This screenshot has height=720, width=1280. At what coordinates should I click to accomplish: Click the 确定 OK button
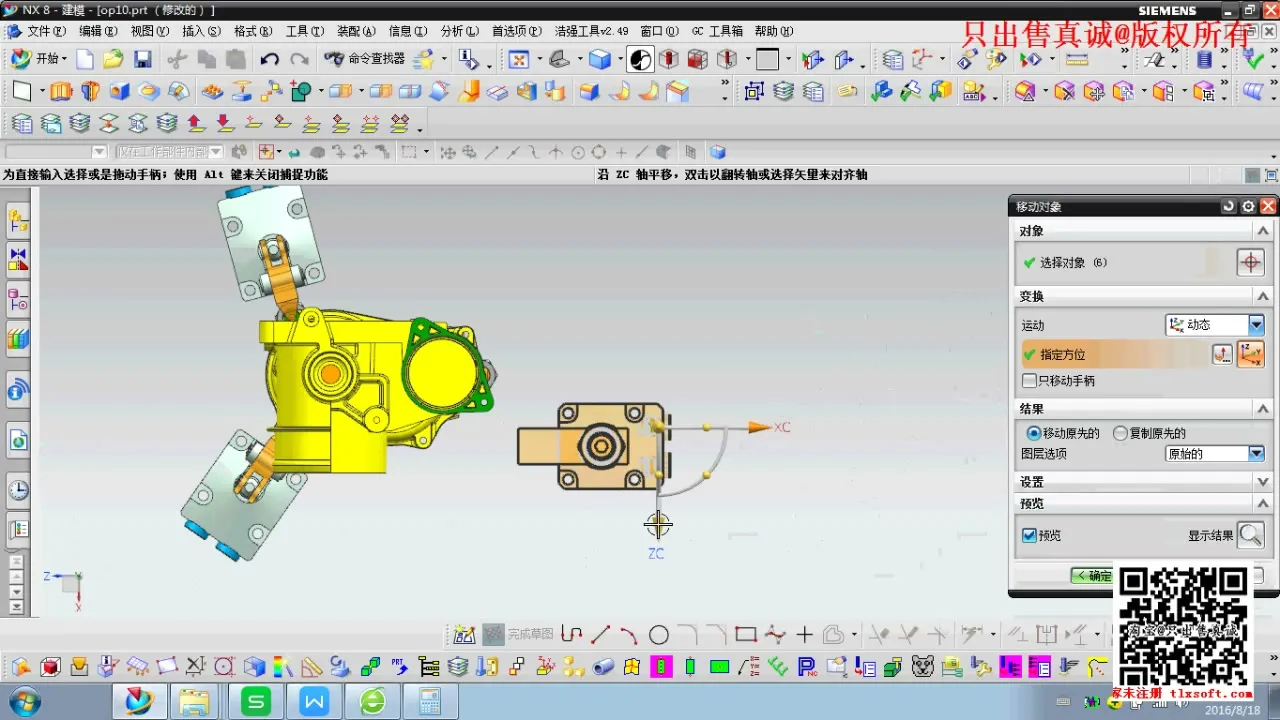click(1092, 576)
